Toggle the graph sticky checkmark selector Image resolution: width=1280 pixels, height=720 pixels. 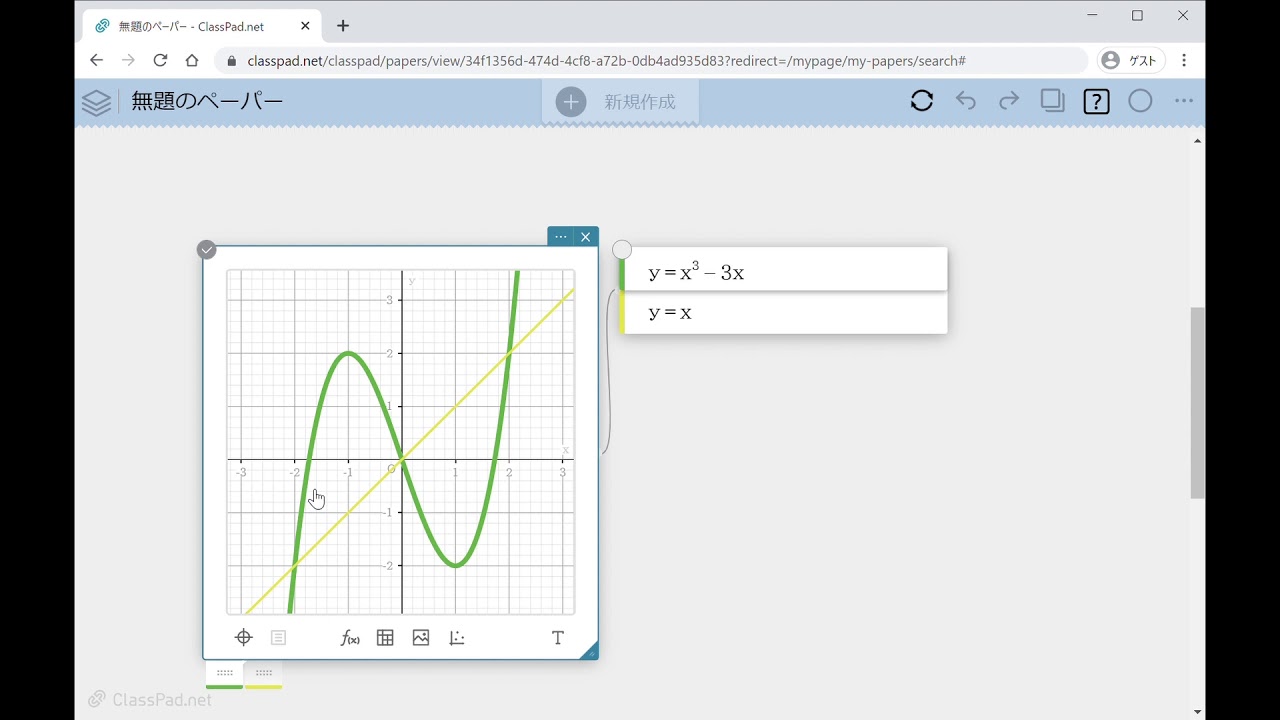click(x=207, y=250)
